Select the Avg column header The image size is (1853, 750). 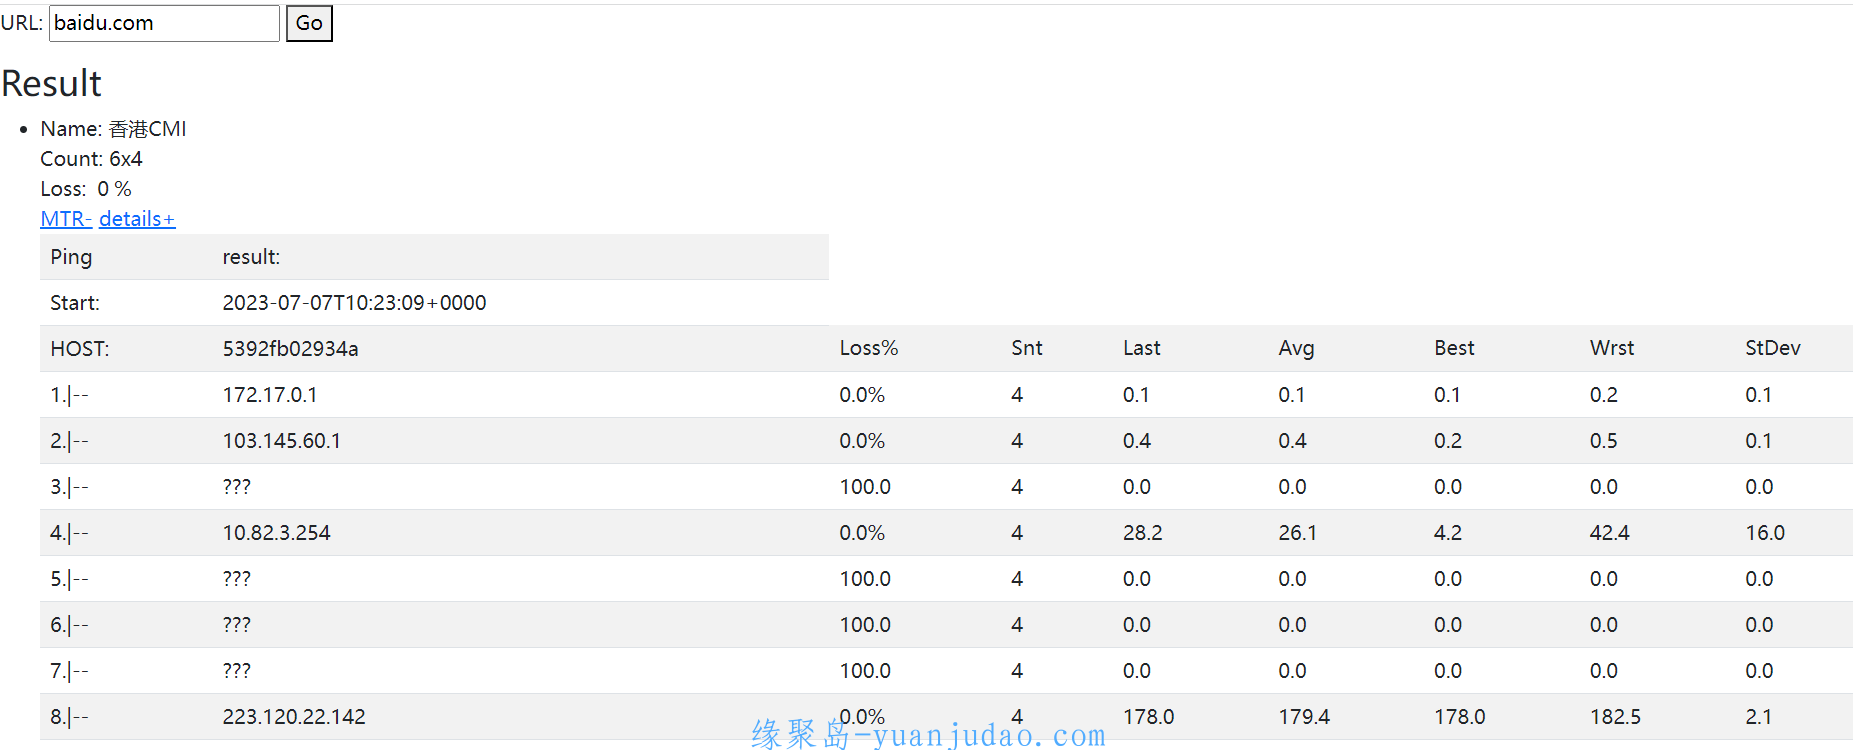(1296, 348)
